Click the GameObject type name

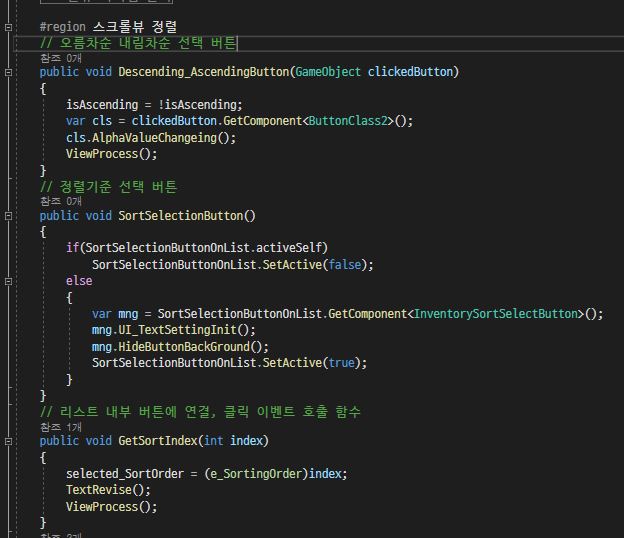[328, 72]
